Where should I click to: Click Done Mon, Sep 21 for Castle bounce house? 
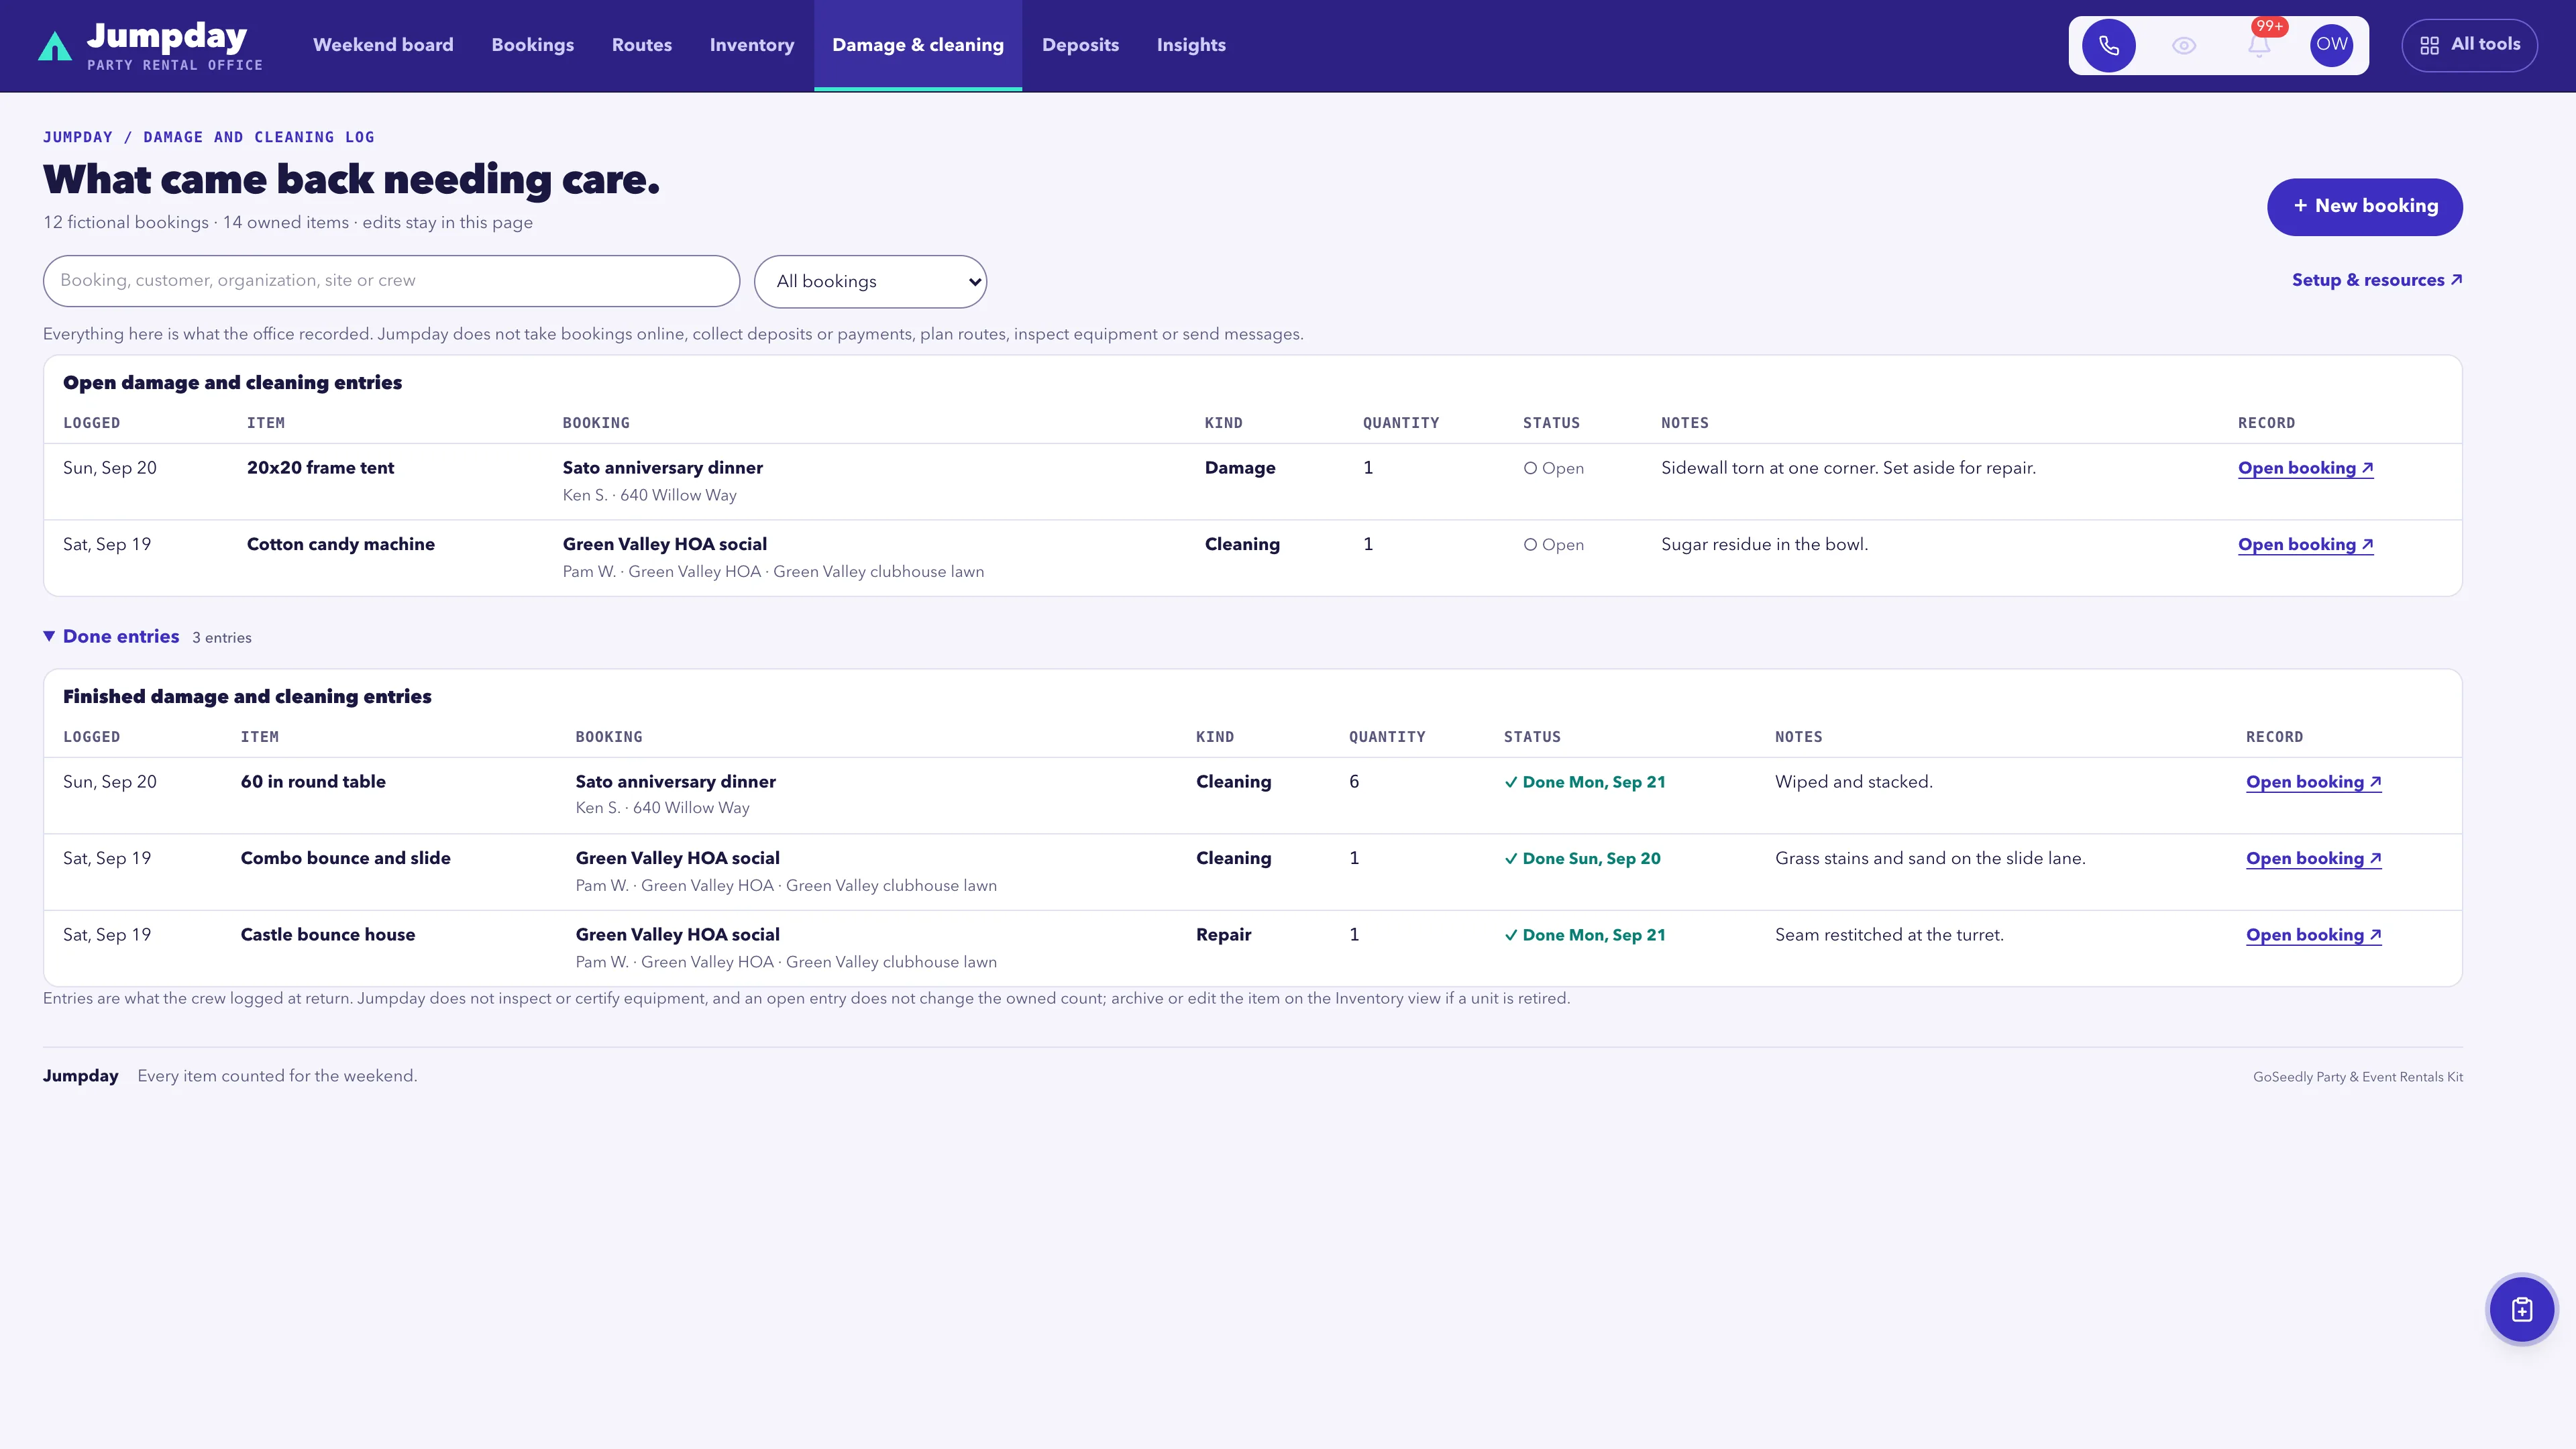[1585, 935]
